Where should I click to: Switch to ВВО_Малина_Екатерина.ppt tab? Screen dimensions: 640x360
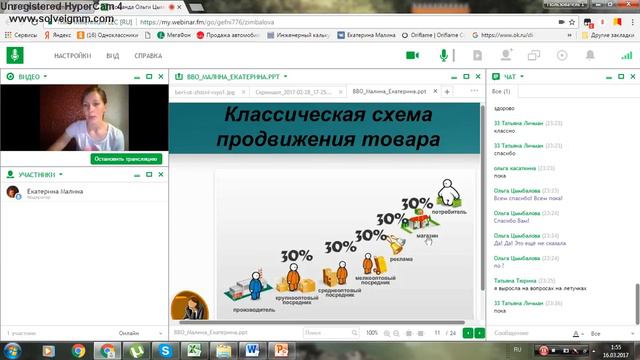click(389, 91)
